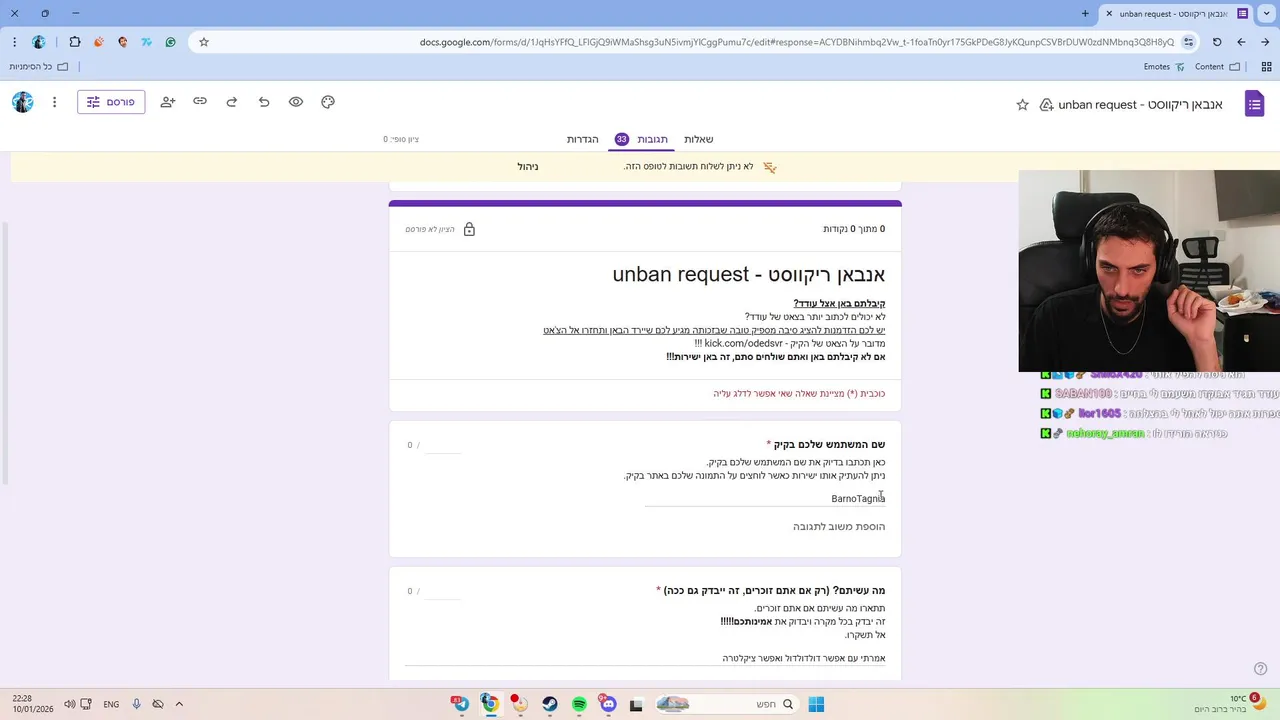This screenshot has height=720, width=1280.
Task: Edit score field for 'מה עשיתם' question
Action: (x=443, y=591)
